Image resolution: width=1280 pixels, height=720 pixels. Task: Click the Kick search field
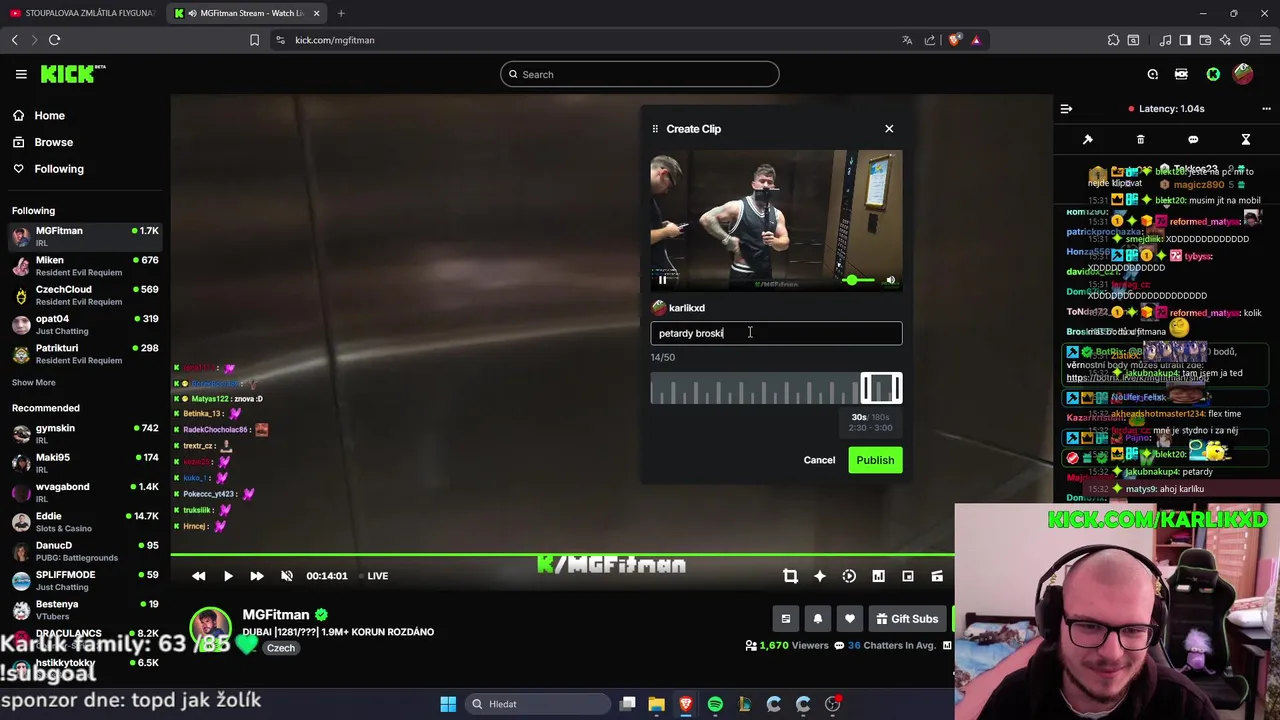pyautogui.click(x=640, y=74)
